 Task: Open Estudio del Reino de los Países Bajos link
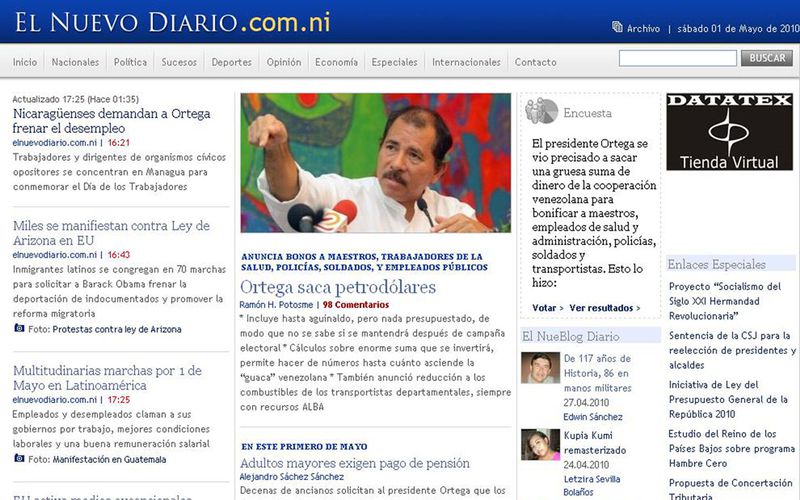(732, 448)
